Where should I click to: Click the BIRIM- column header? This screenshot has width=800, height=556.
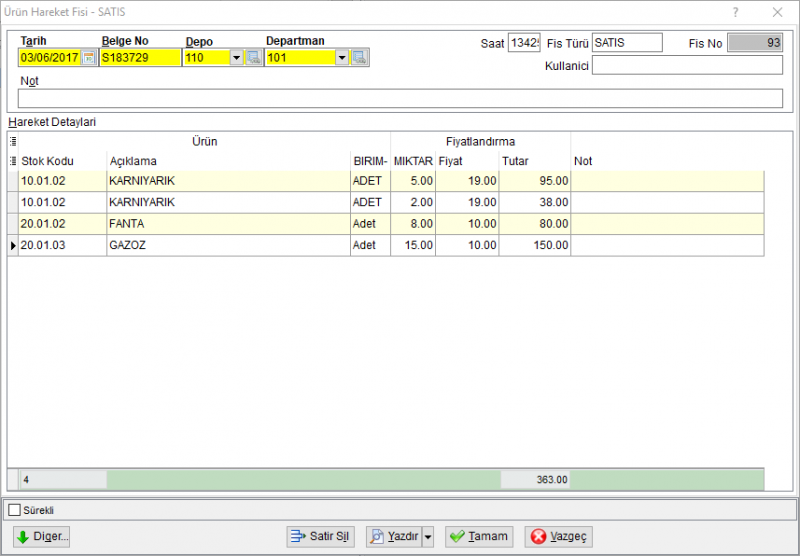pyautogui.click(x=370, y=161)
